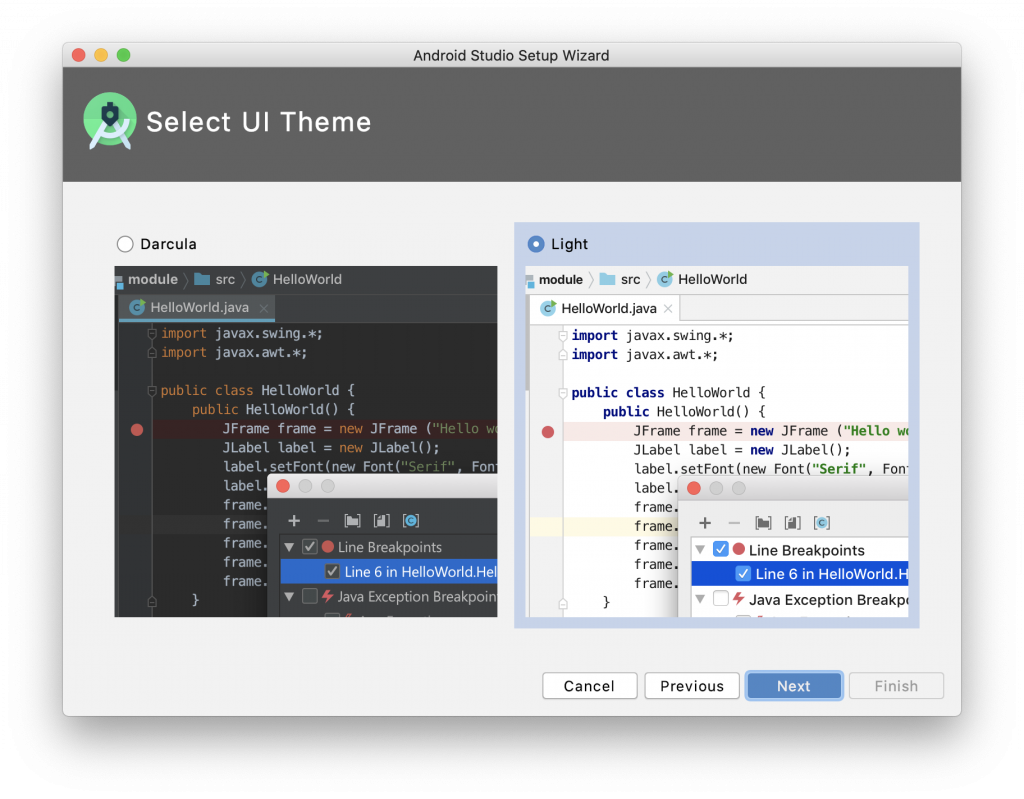Close HelloWorld.java tab in Darcula preview

pyautogui.click(x=263, y=308)
